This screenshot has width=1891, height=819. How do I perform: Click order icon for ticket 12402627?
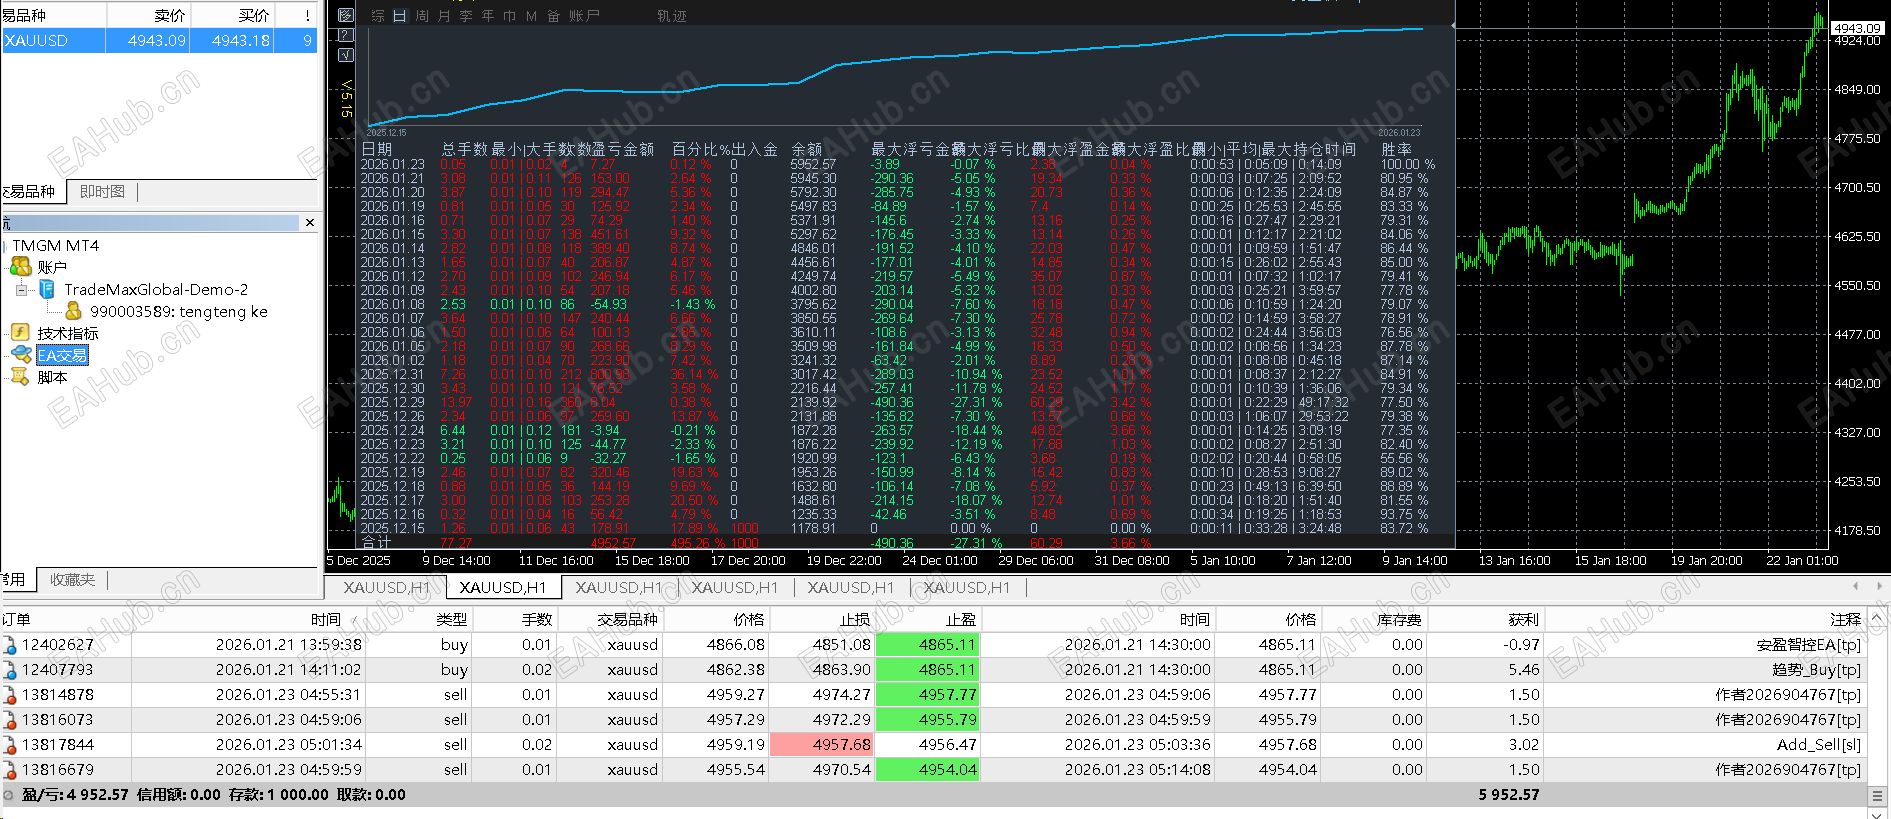coord(10,645)
